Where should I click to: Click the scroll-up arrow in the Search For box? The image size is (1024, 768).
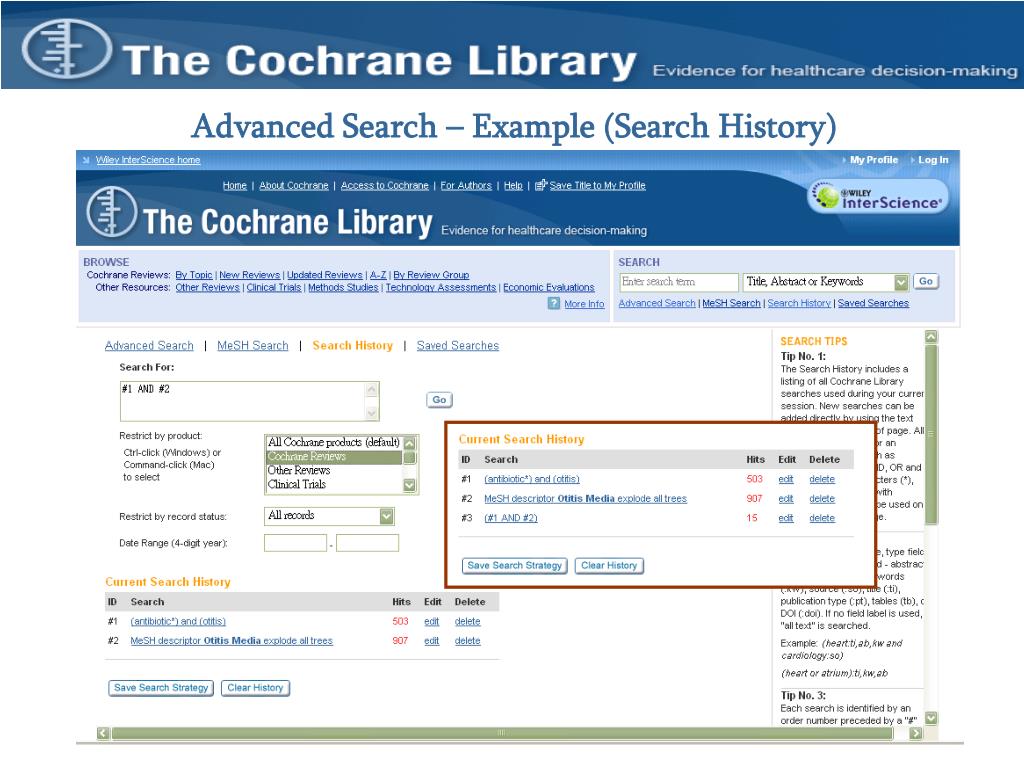point(372,390)
